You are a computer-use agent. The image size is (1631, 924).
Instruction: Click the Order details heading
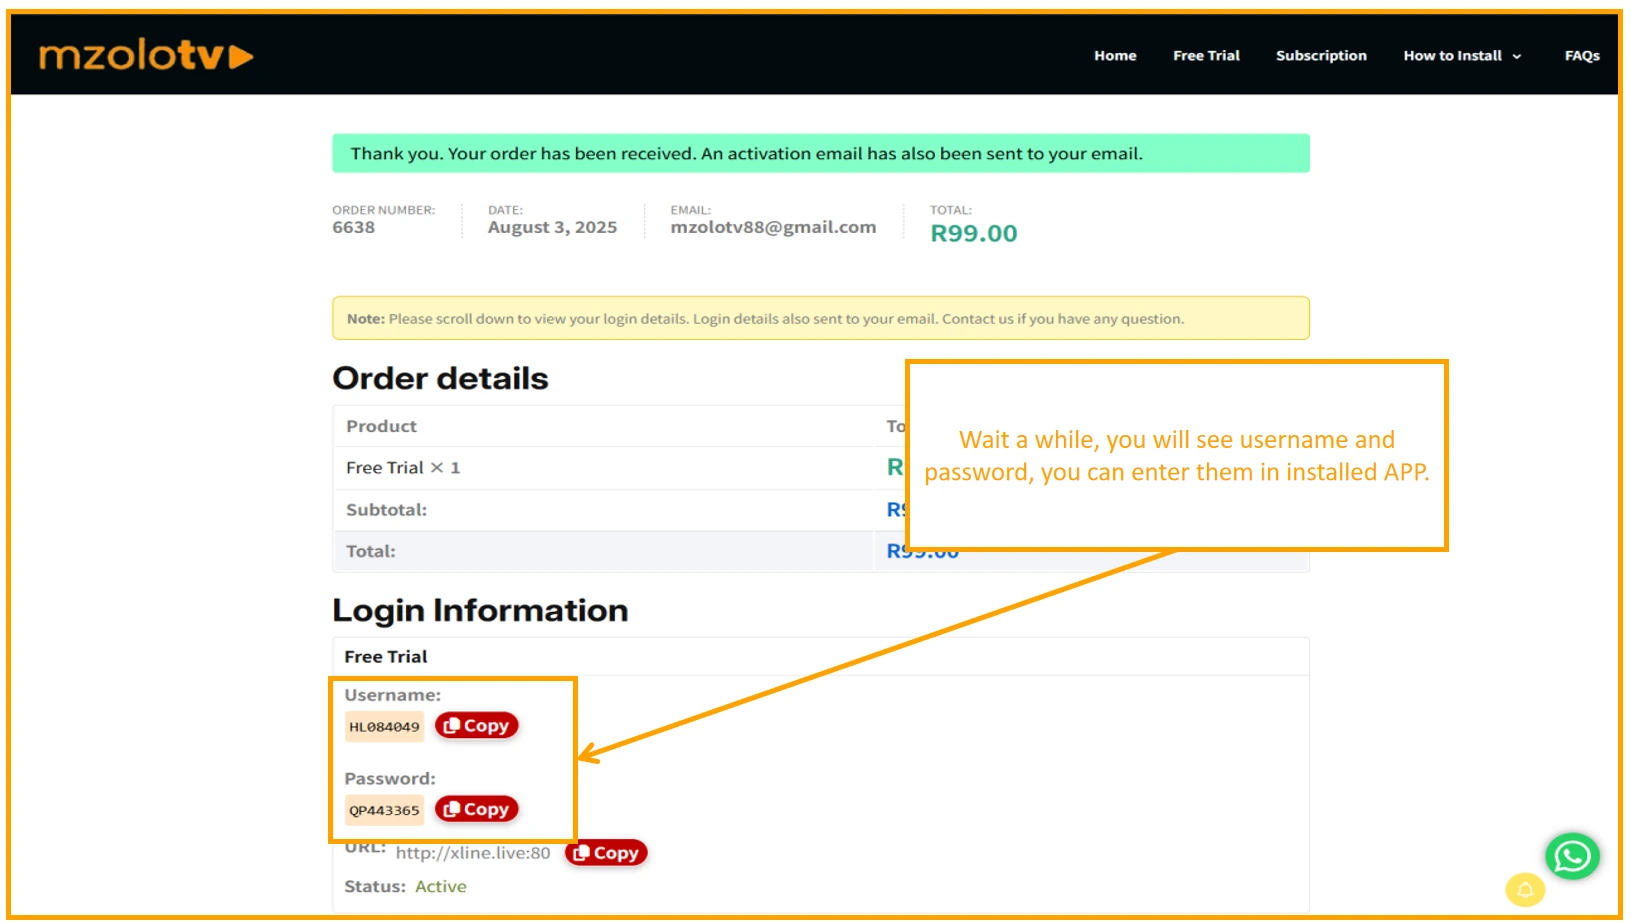click(x=440, y=378)
